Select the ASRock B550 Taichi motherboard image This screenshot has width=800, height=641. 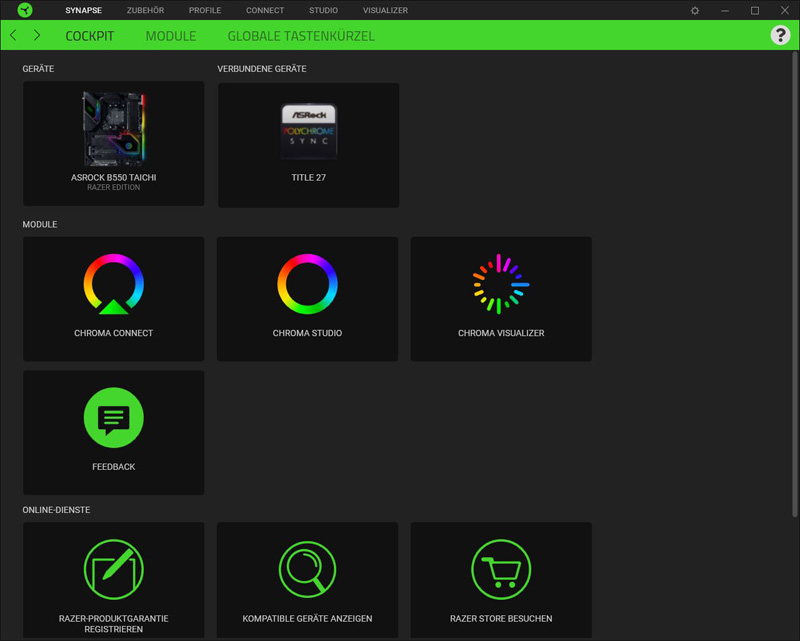pyautogui.click(x=114, y=129)
